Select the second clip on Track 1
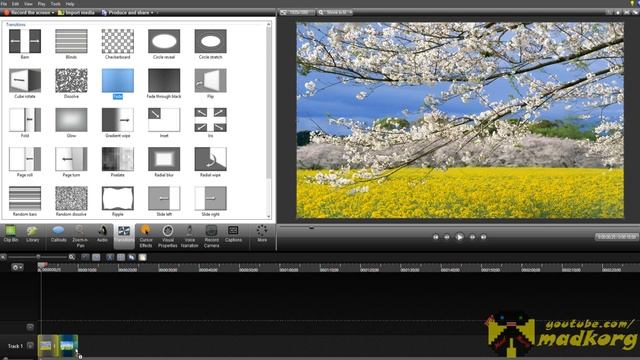This screenshot has width=640, height=360. (67, 346)
